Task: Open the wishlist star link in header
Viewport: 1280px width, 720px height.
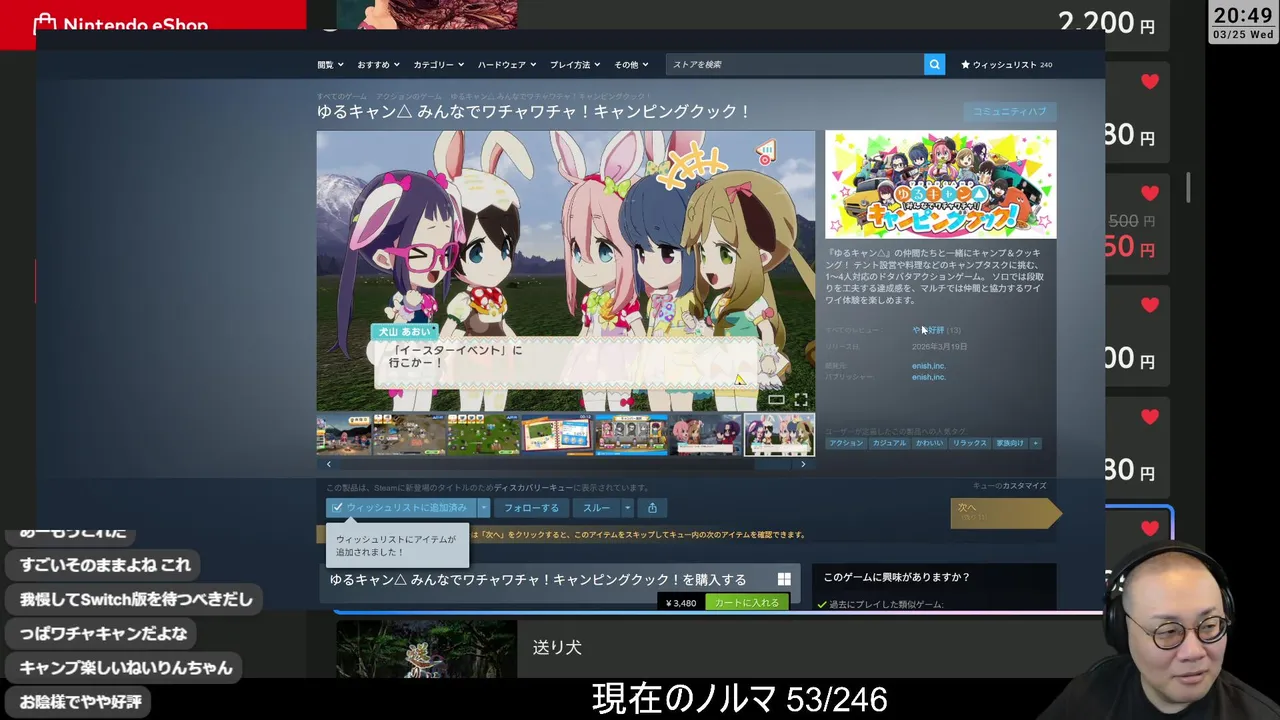Action: coord(1006,65)
